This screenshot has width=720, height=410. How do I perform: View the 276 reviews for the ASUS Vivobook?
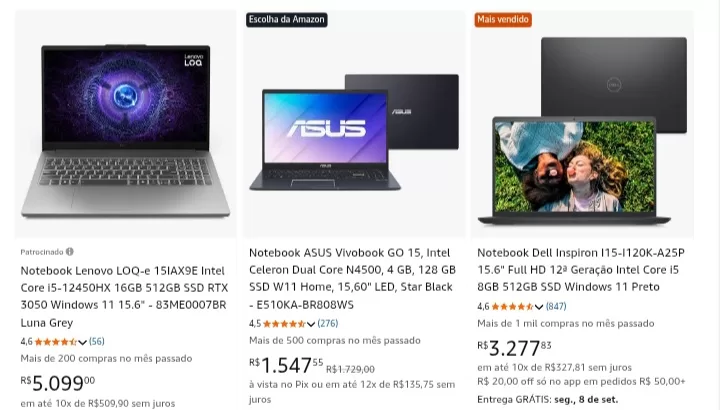click(x=327, y=323)
